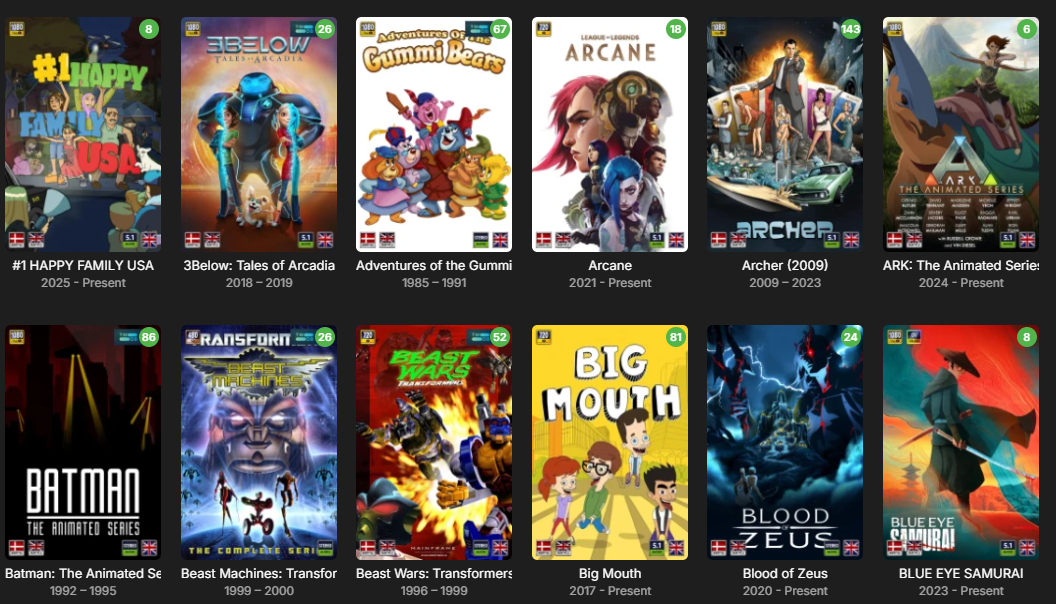1056x604 pixels.
Task: Click the green 86 badge on Batman poster
Action: (148, 337)
